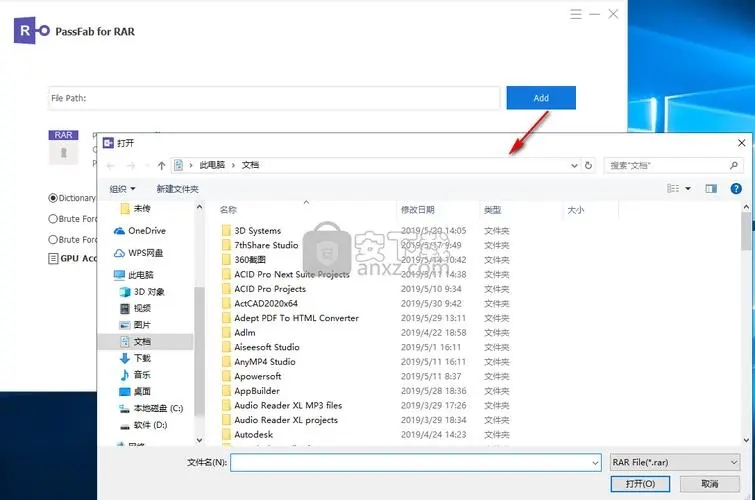Click the 文档 breadcrumb segment
This screenshot has height=500, width=755.
(250, 165)
